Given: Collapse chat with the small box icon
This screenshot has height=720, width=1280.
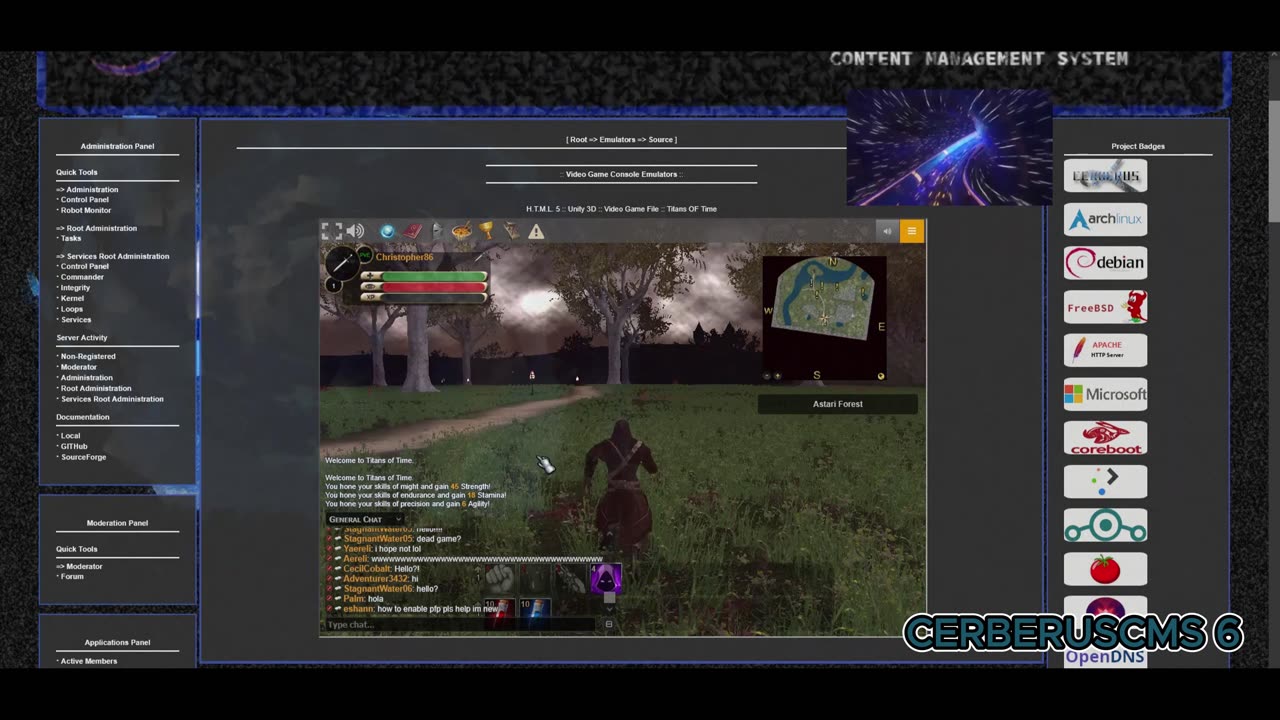Looking at the screenshot, I should 608,624.
